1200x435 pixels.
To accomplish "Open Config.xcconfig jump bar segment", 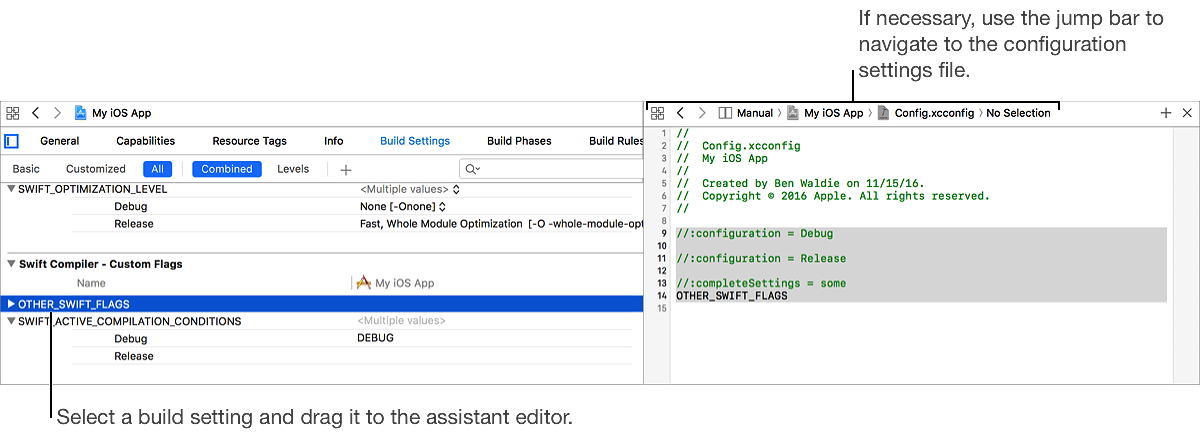I will tap(926, 114).
